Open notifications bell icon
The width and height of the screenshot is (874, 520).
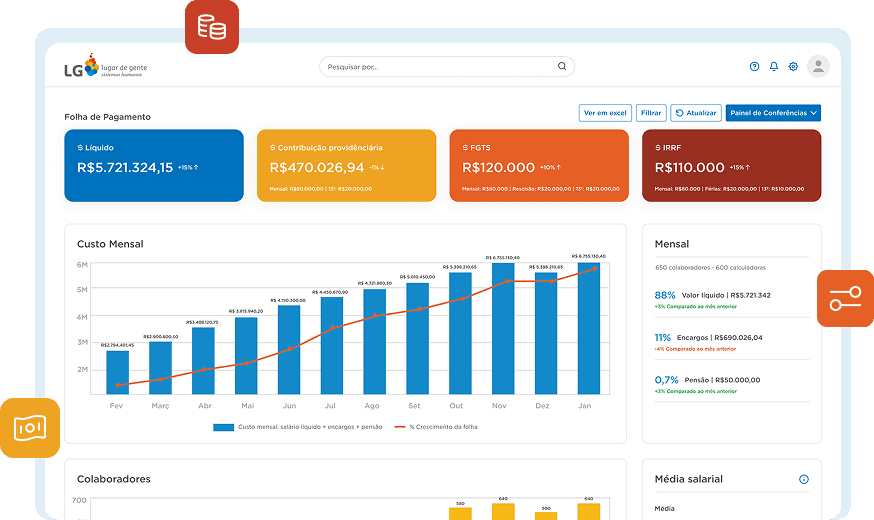773,67
